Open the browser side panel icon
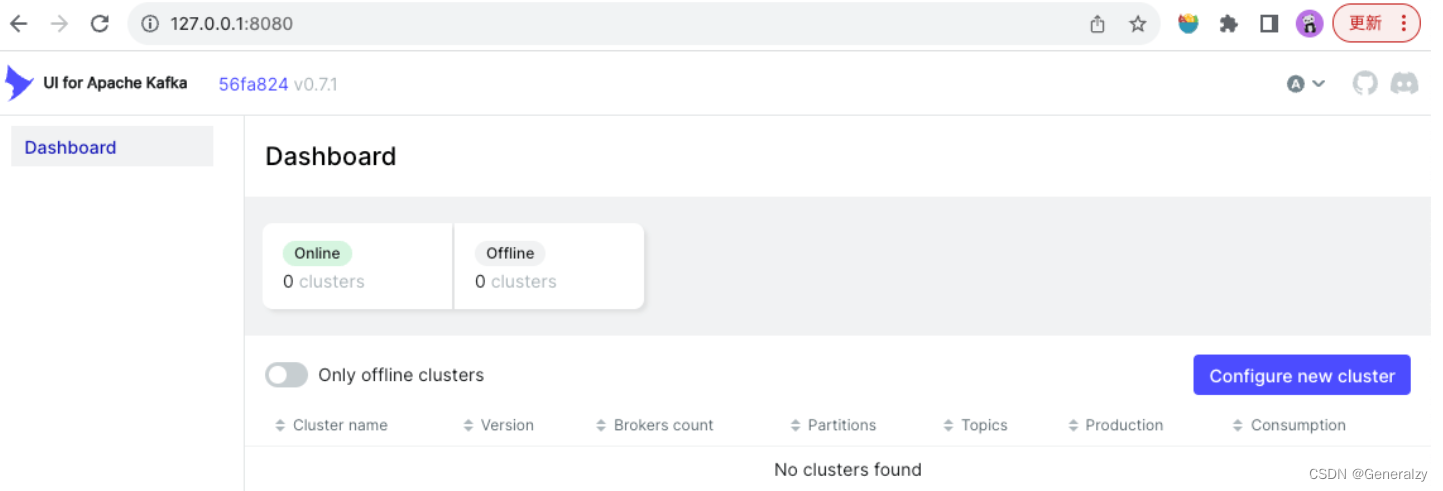This screenshot has height=491, width=1443. tap(1269, 24)
